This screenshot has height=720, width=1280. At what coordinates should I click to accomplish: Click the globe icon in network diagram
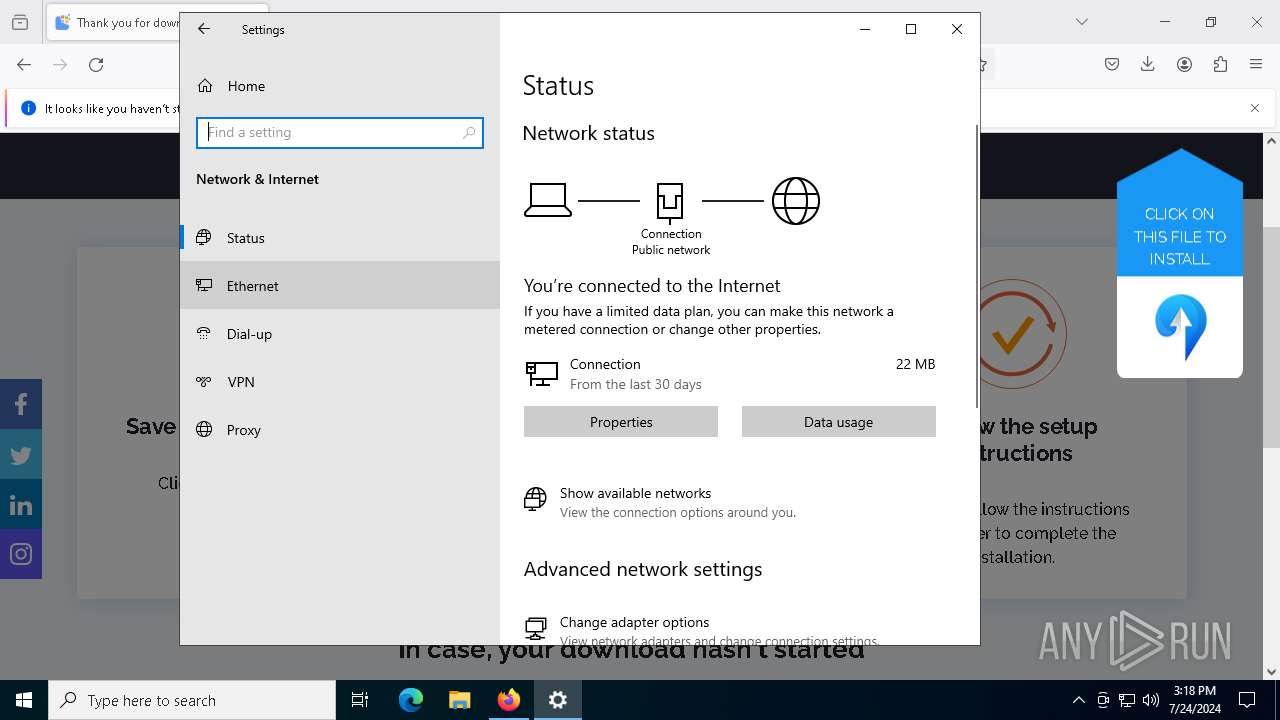coord(796,201)
